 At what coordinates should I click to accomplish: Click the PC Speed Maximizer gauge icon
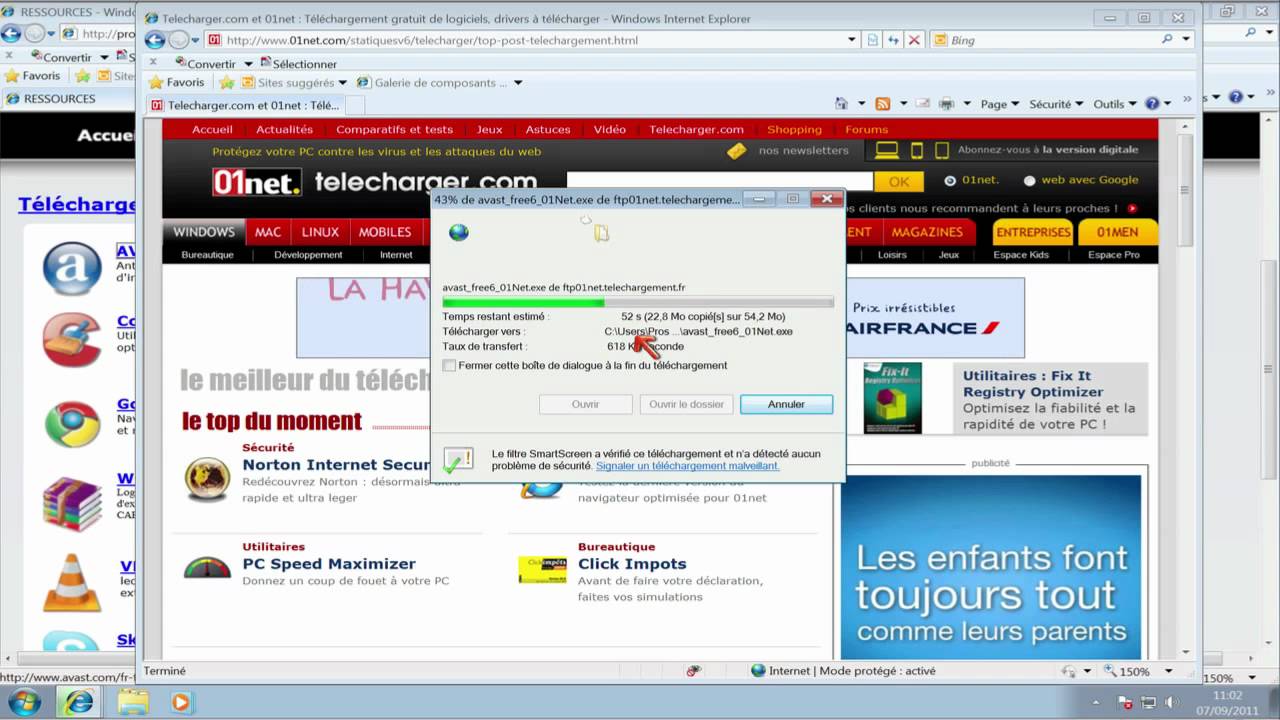(207, 568)
